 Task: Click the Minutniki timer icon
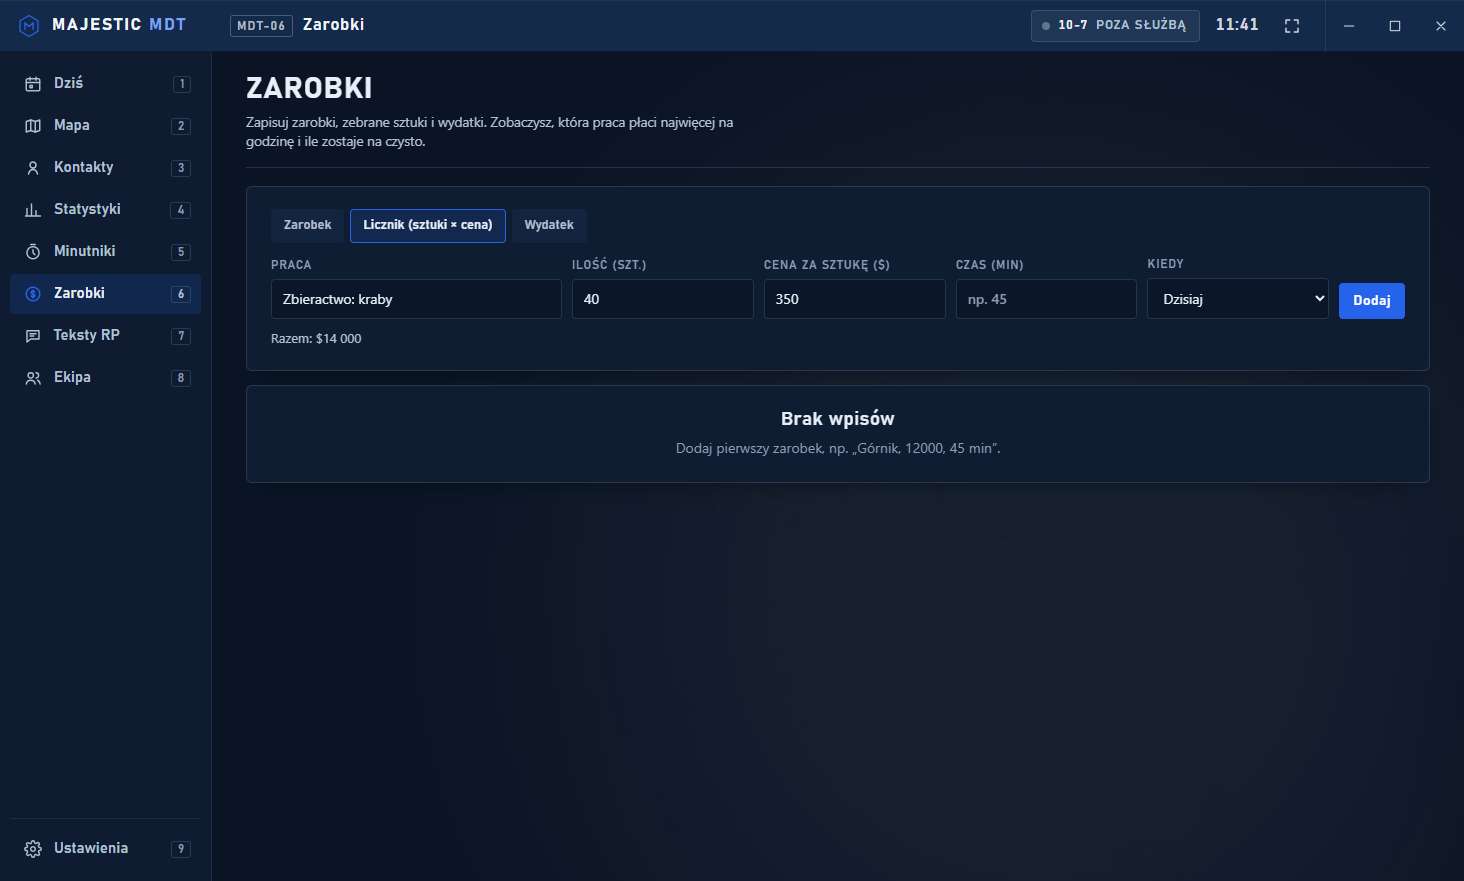pyautogui.click(x=33, y=252)
